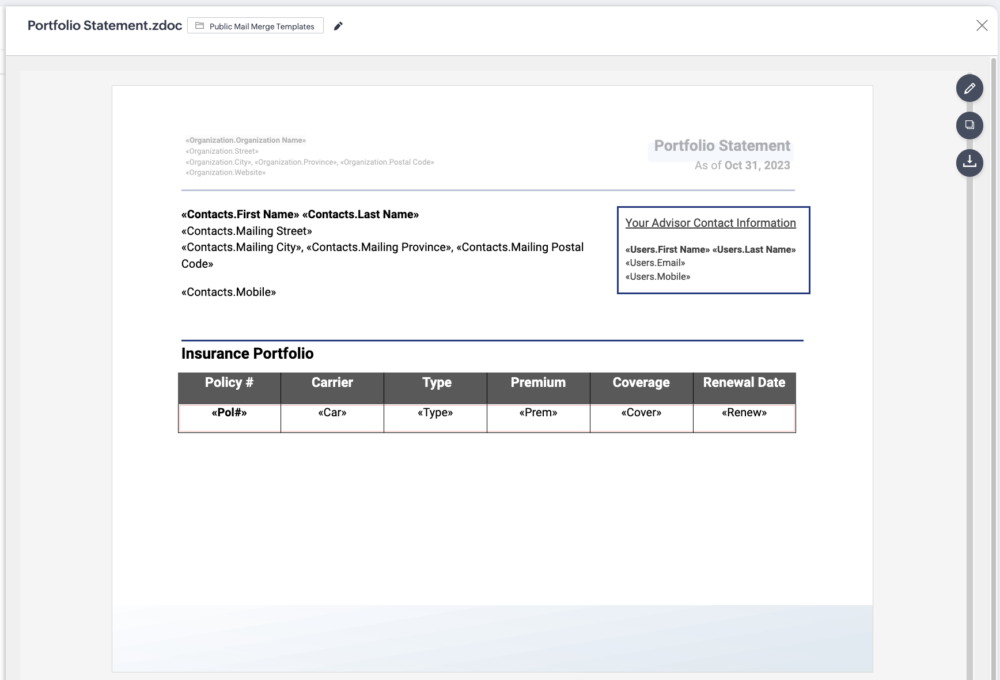Select the «Cover» merge field cell
The image size is (1000, 680).
[641, 413]
